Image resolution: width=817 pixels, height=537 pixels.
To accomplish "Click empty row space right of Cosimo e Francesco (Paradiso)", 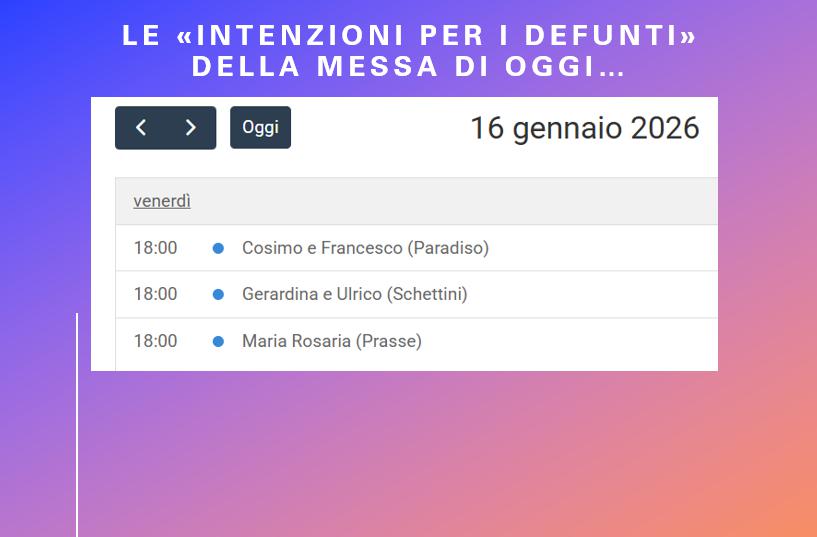I will (600, 248).
